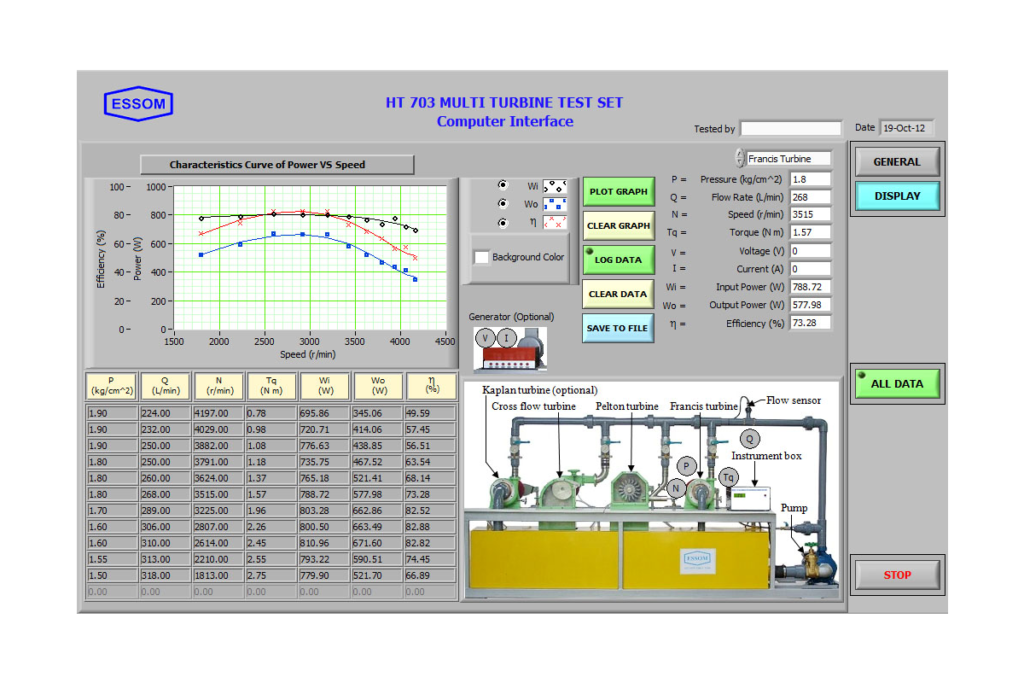Expand the η plot style selector
The width and height of the screenshot is (1024, 683).
[x=554, y=222]
